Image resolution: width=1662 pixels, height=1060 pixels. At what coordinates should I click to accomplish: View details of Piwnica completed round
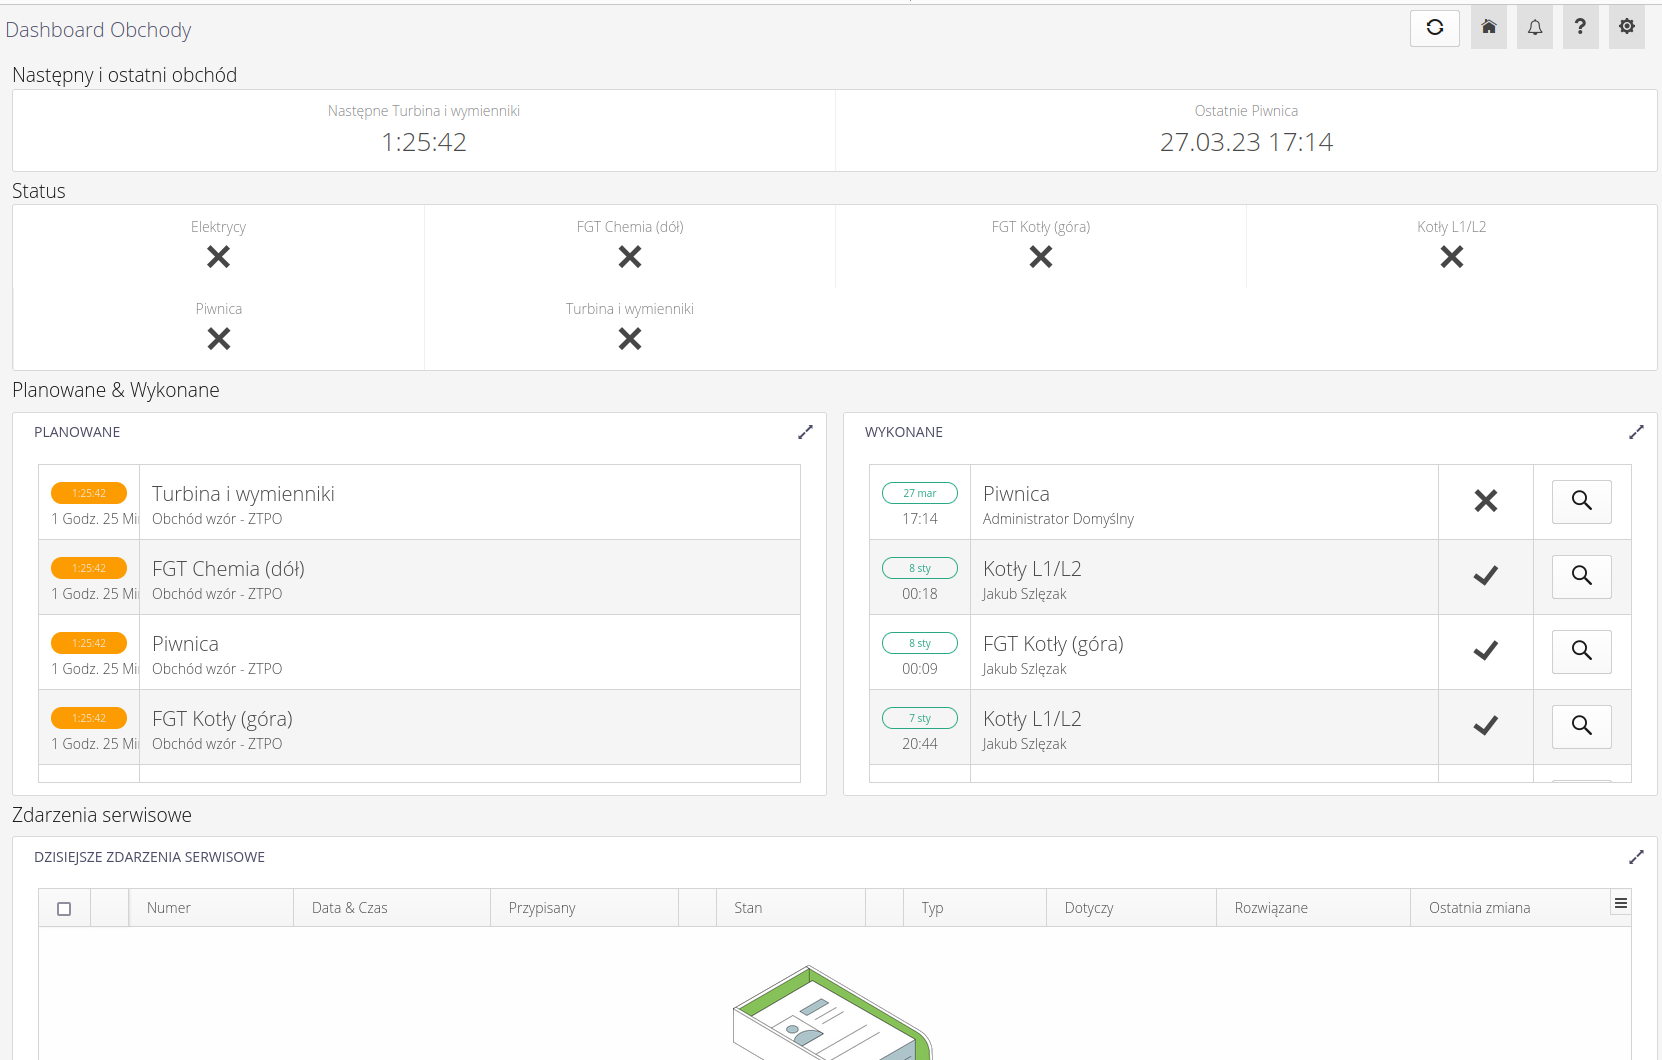1581,501
